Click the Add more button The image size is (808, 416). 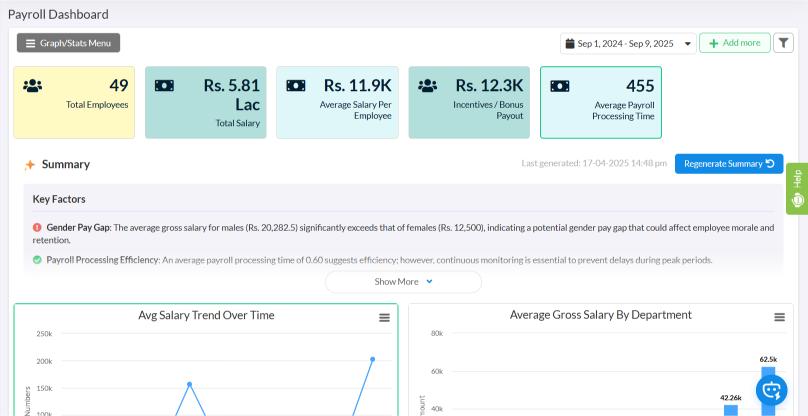tap(735, 43)
